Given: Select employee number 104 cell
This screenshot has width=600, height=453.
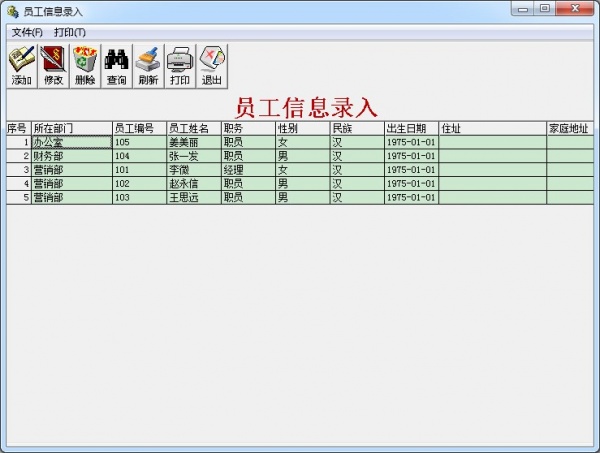Looking at the screenshot, I should [x=140, y=156].
